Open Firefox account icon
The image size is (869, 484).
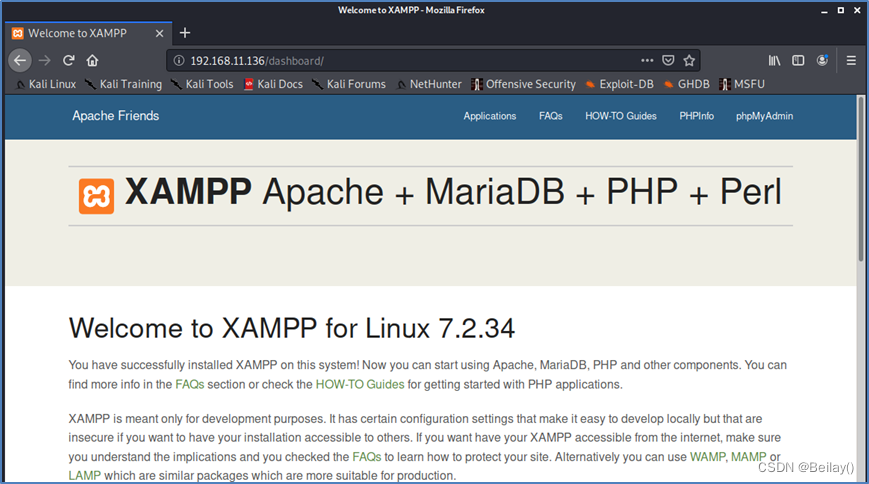[x=822, y=60]
